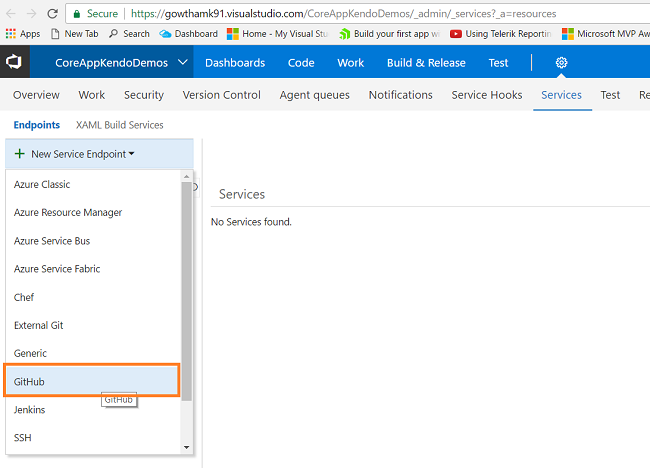This screenshot has width=650, height=468.
Task: Select XAML Build Services sub-tab
Action: pyautogui.click(x=119, y=125)
